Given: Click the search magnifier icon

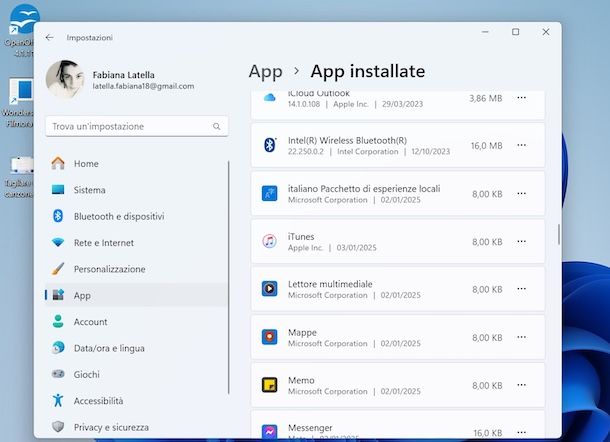Looking at the screenshot, I should pyautogui.click(x=217, y=126).
